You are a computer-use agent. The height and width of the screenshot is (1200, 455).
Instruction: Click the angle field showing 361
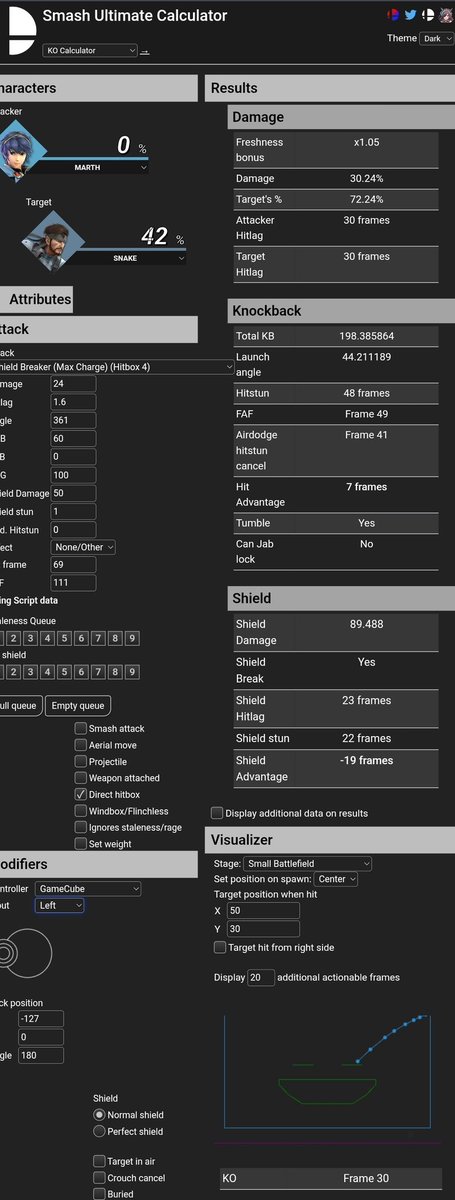73,420
